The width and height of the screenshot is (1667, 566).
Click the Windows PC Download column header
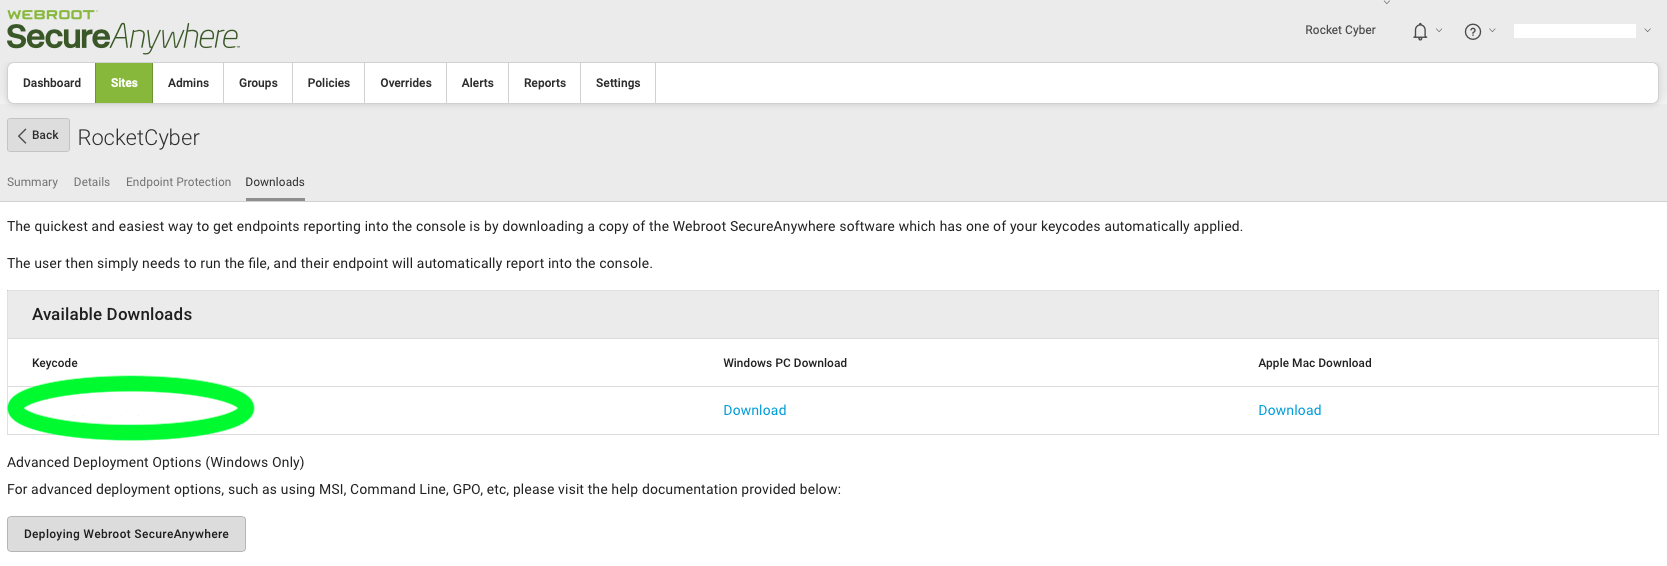coord(785,363)
